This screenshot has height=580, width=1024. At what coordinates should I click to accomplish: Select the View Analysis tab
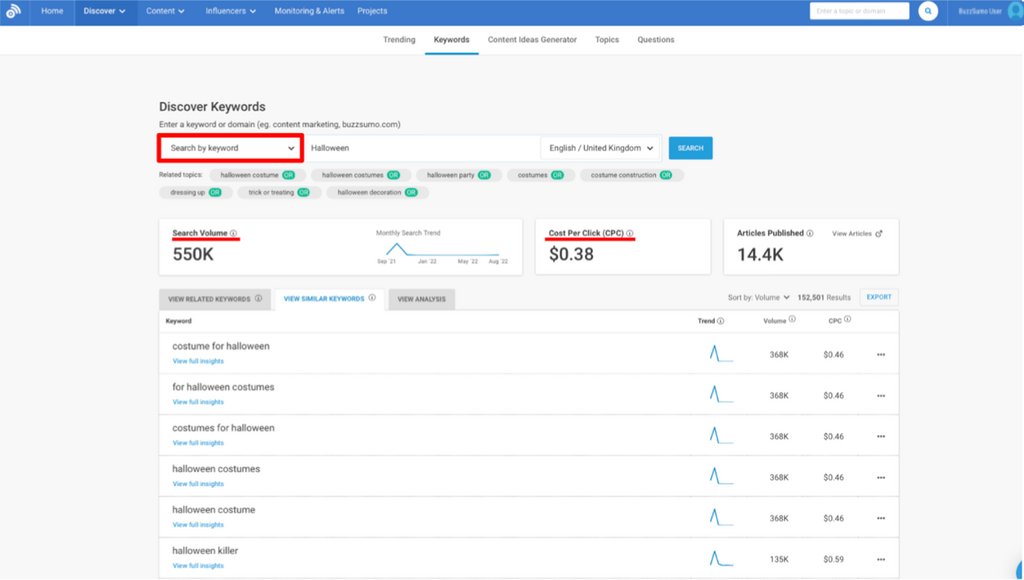tap(421, 299)
